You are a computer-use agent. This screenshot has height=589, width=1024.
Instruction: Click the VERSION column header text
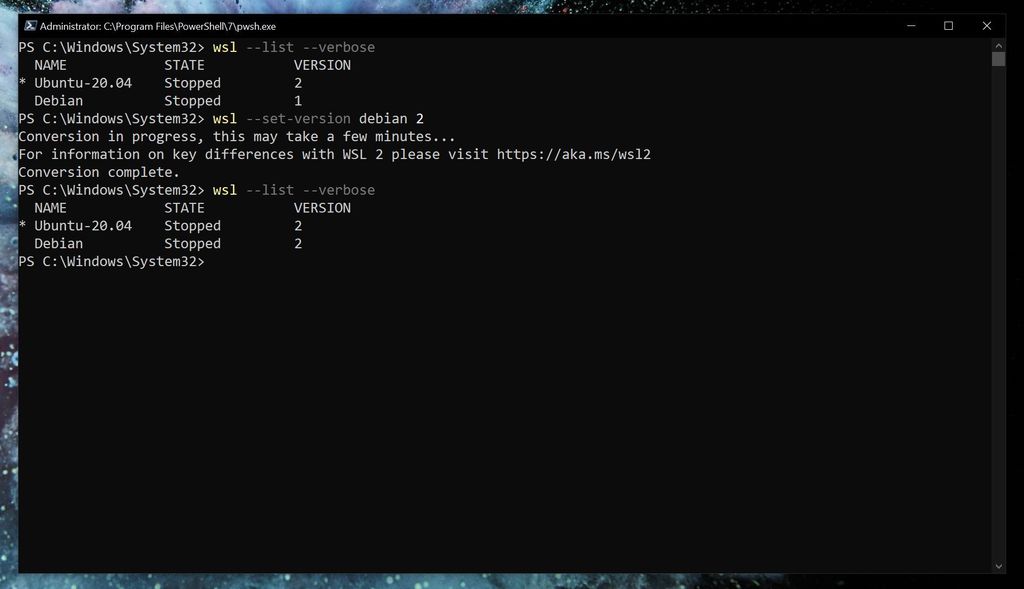point(321,64)
